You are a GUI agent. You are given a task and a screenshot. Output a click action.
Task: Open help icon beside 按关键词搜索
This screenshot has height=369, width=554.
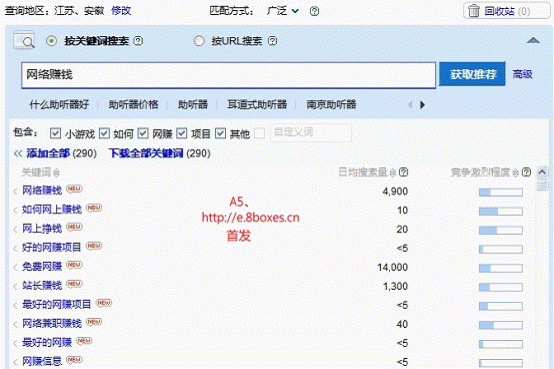138,41
